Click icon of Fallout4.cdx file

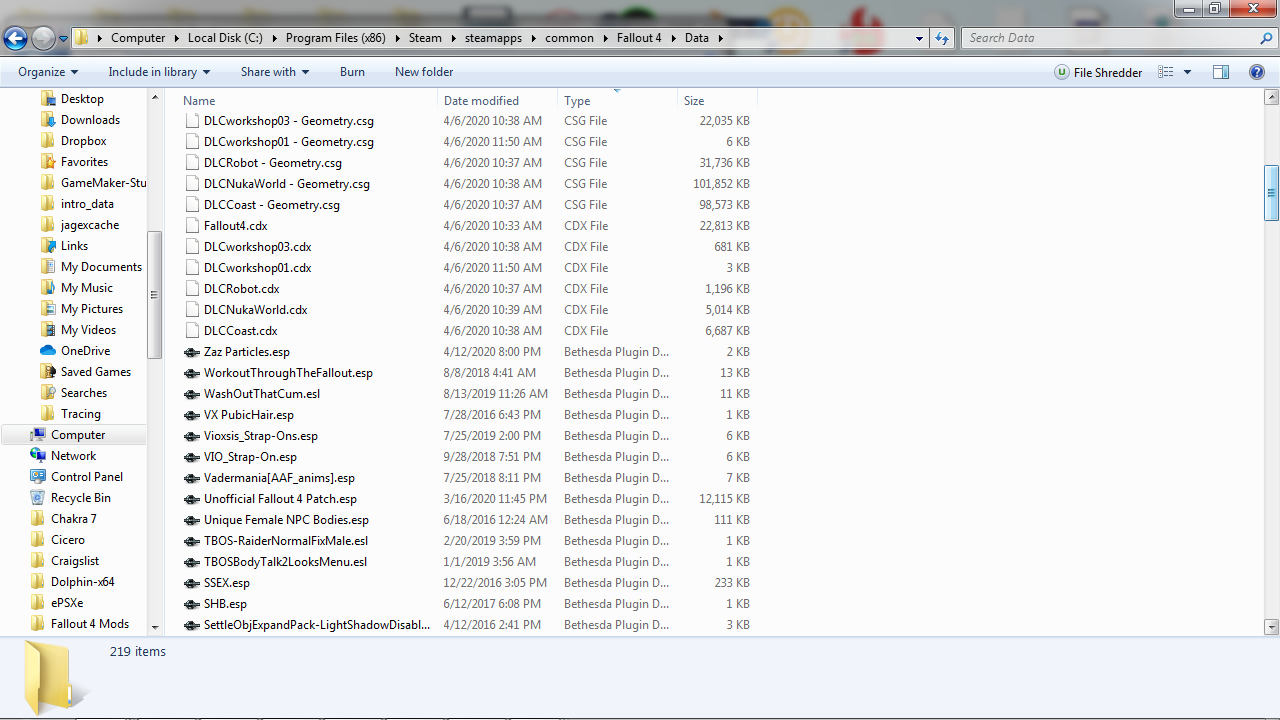pyautogui.click(x=193, y=226)
